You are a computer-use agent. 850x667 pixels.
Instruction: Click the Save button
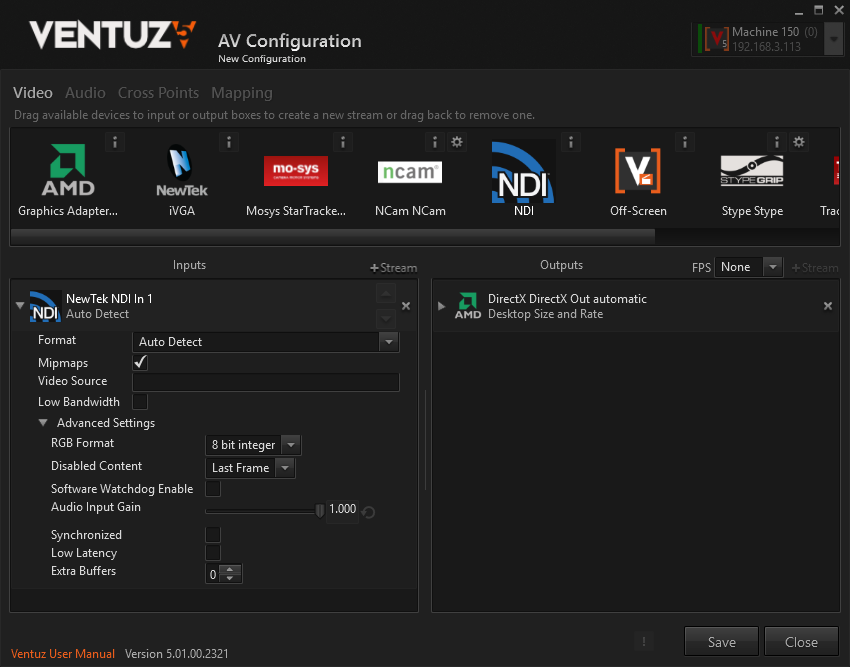(x=721, y=642)
